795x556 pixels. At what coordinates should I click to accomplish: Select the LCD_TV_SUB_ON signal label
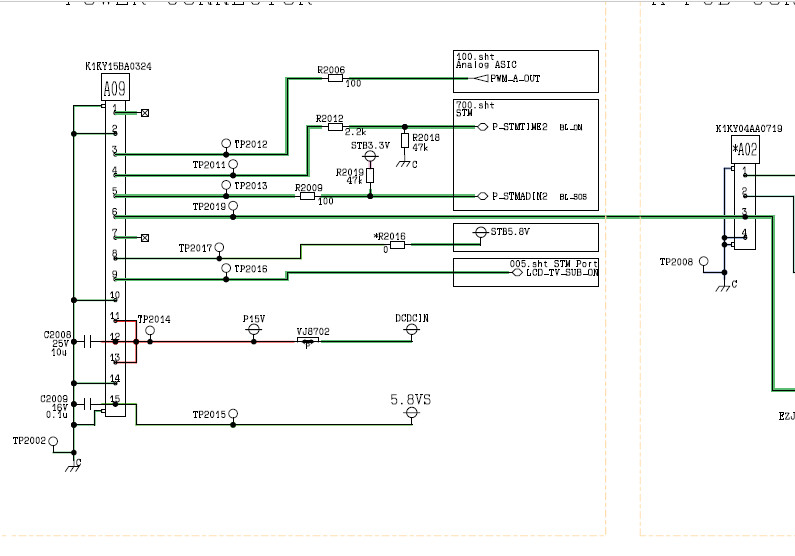tap(562, 273)
